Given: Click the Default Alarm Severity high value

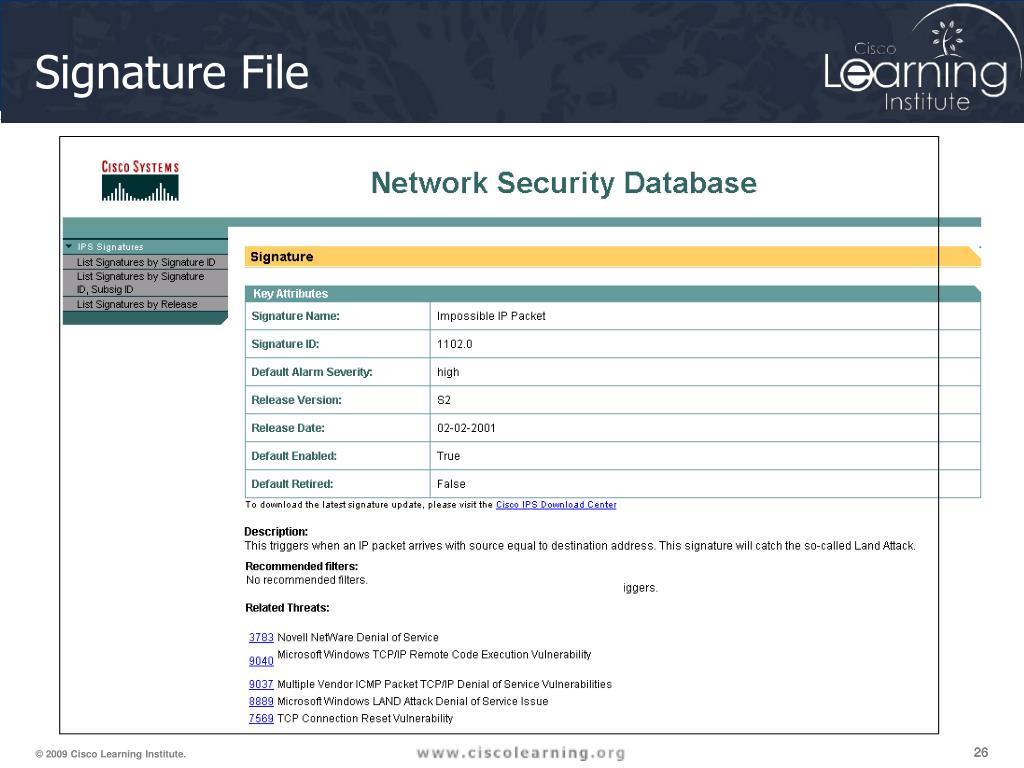Looking at the screenshot, I should pos(448,372).
